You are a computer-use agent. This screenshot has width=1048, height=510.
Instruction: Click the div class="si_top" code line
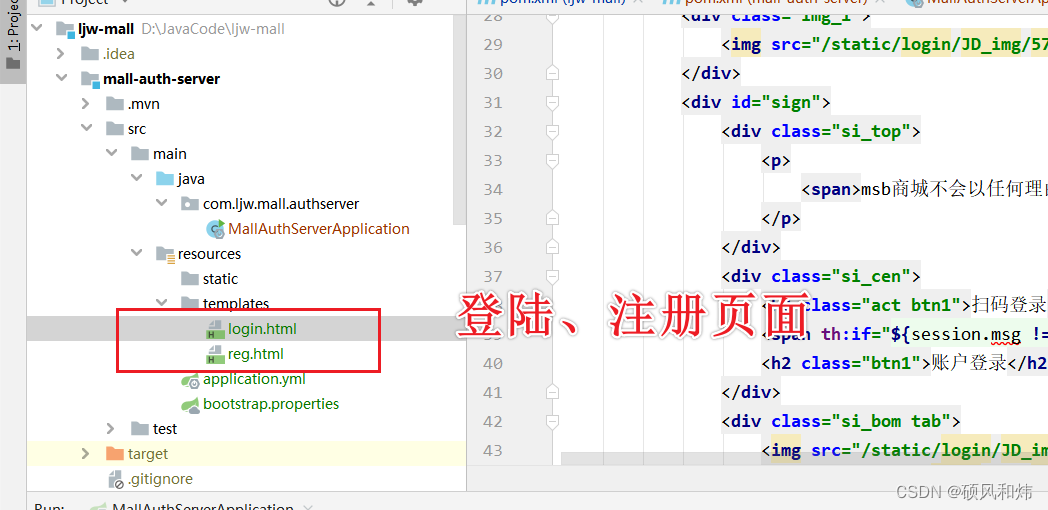pyautogui.click(x=821, y=131)
